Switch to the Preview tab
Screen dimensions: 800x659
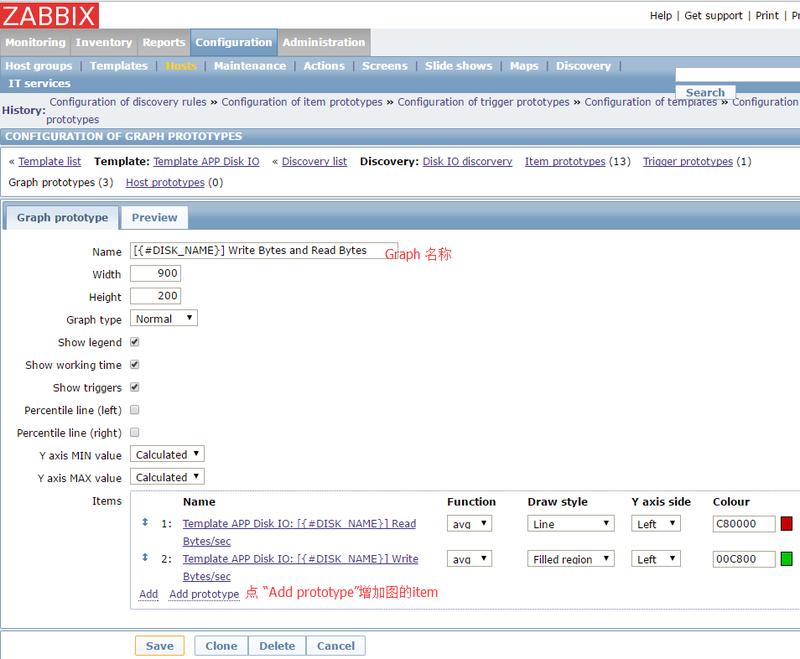click(x=154, y=217)
